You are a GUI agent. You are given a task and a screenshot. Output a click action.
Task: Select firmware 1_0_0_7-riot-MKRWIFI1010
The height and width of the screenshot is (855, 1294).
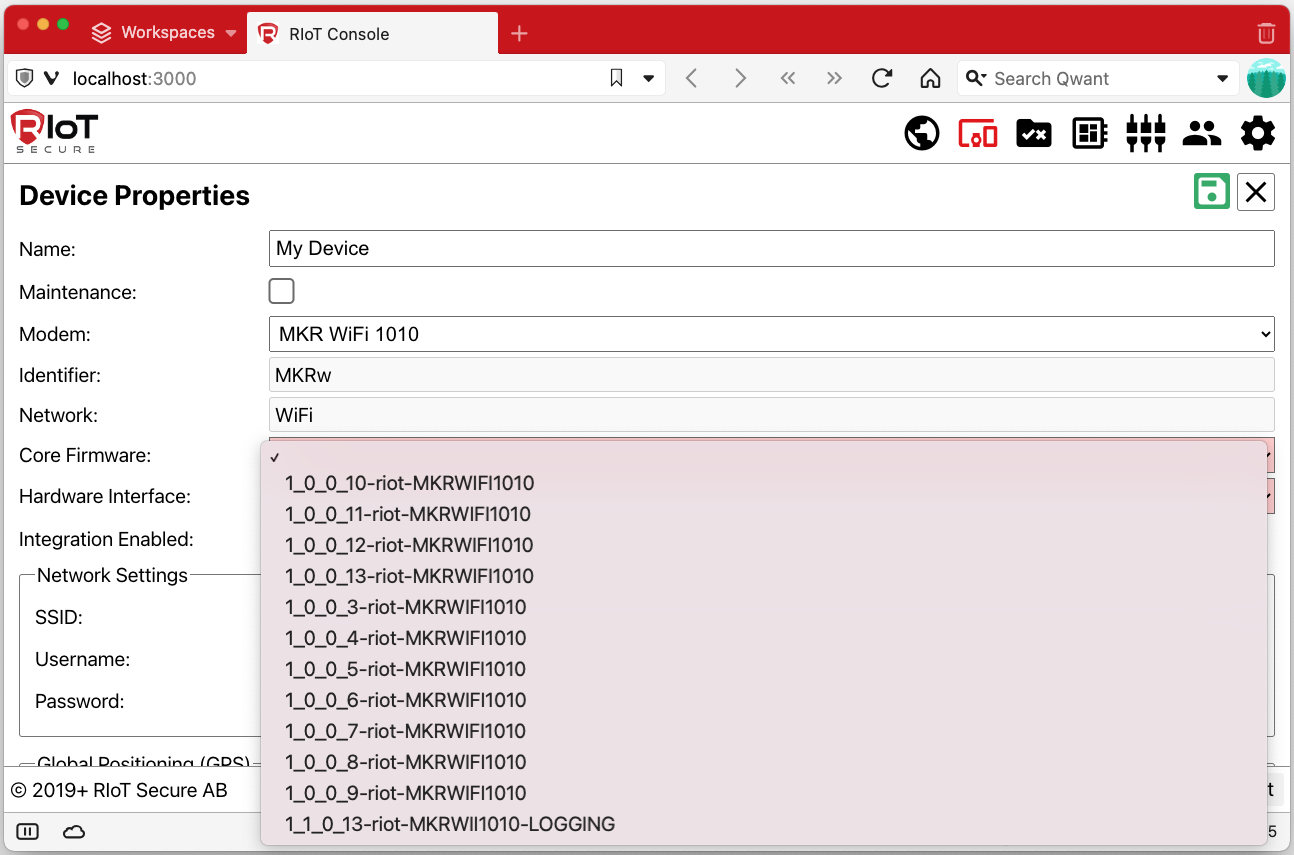click(405, 731)
